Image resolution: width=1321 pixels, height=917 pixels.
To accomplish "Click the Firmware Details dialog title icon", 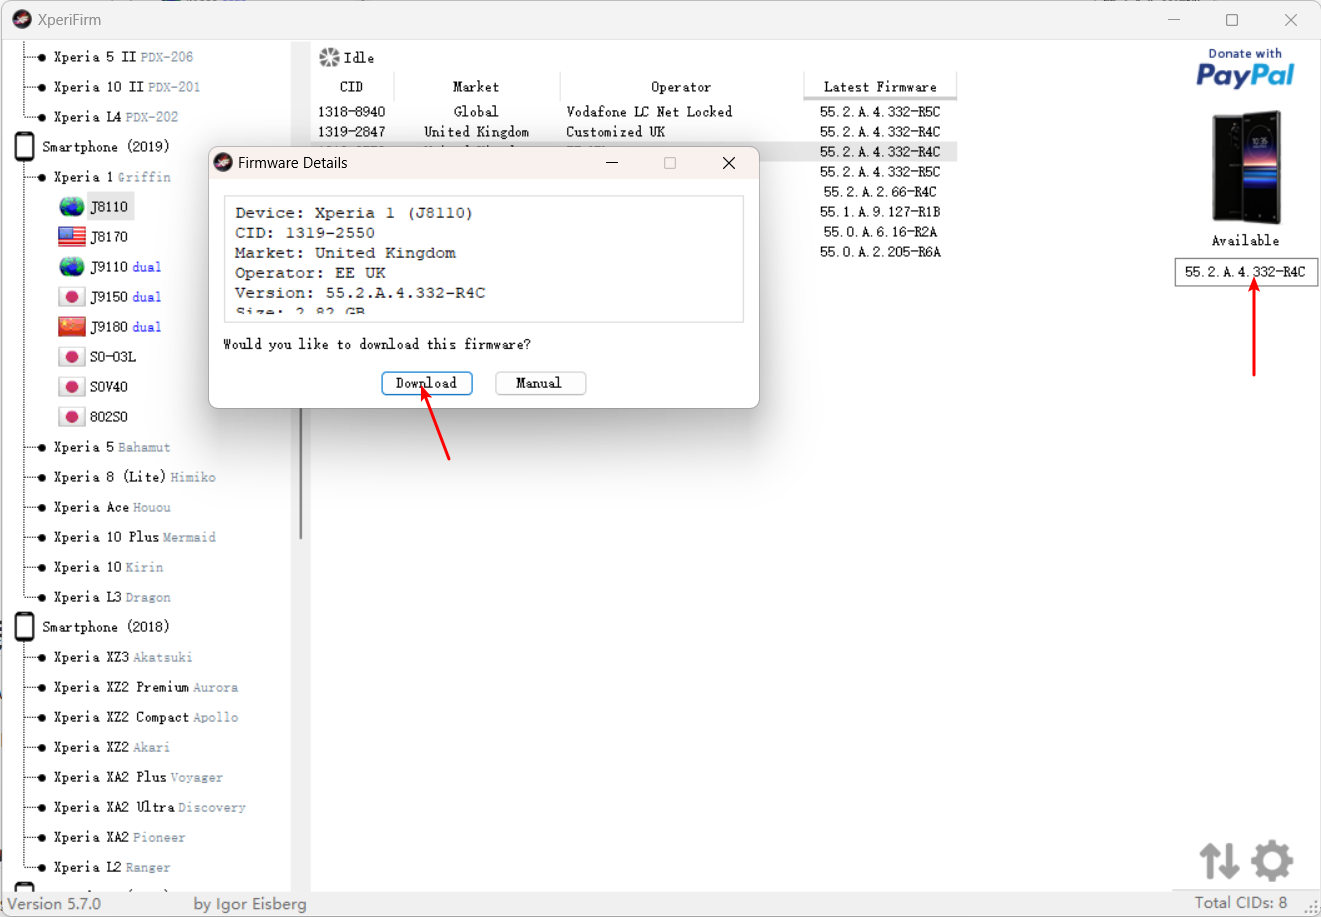I will point(224,163).
